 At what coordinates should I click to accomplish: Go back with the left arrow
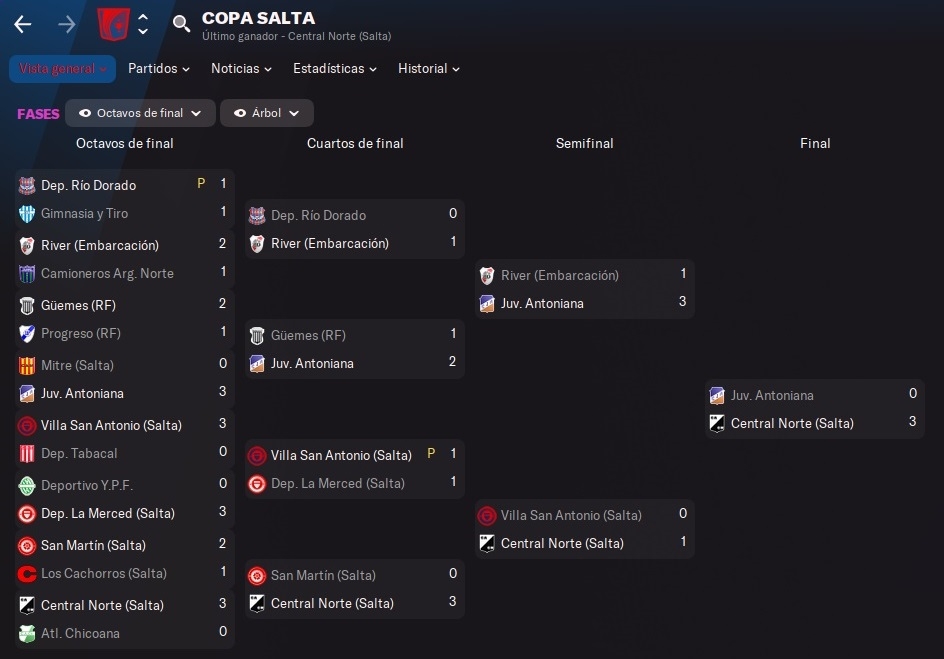(x=23, y=25)
